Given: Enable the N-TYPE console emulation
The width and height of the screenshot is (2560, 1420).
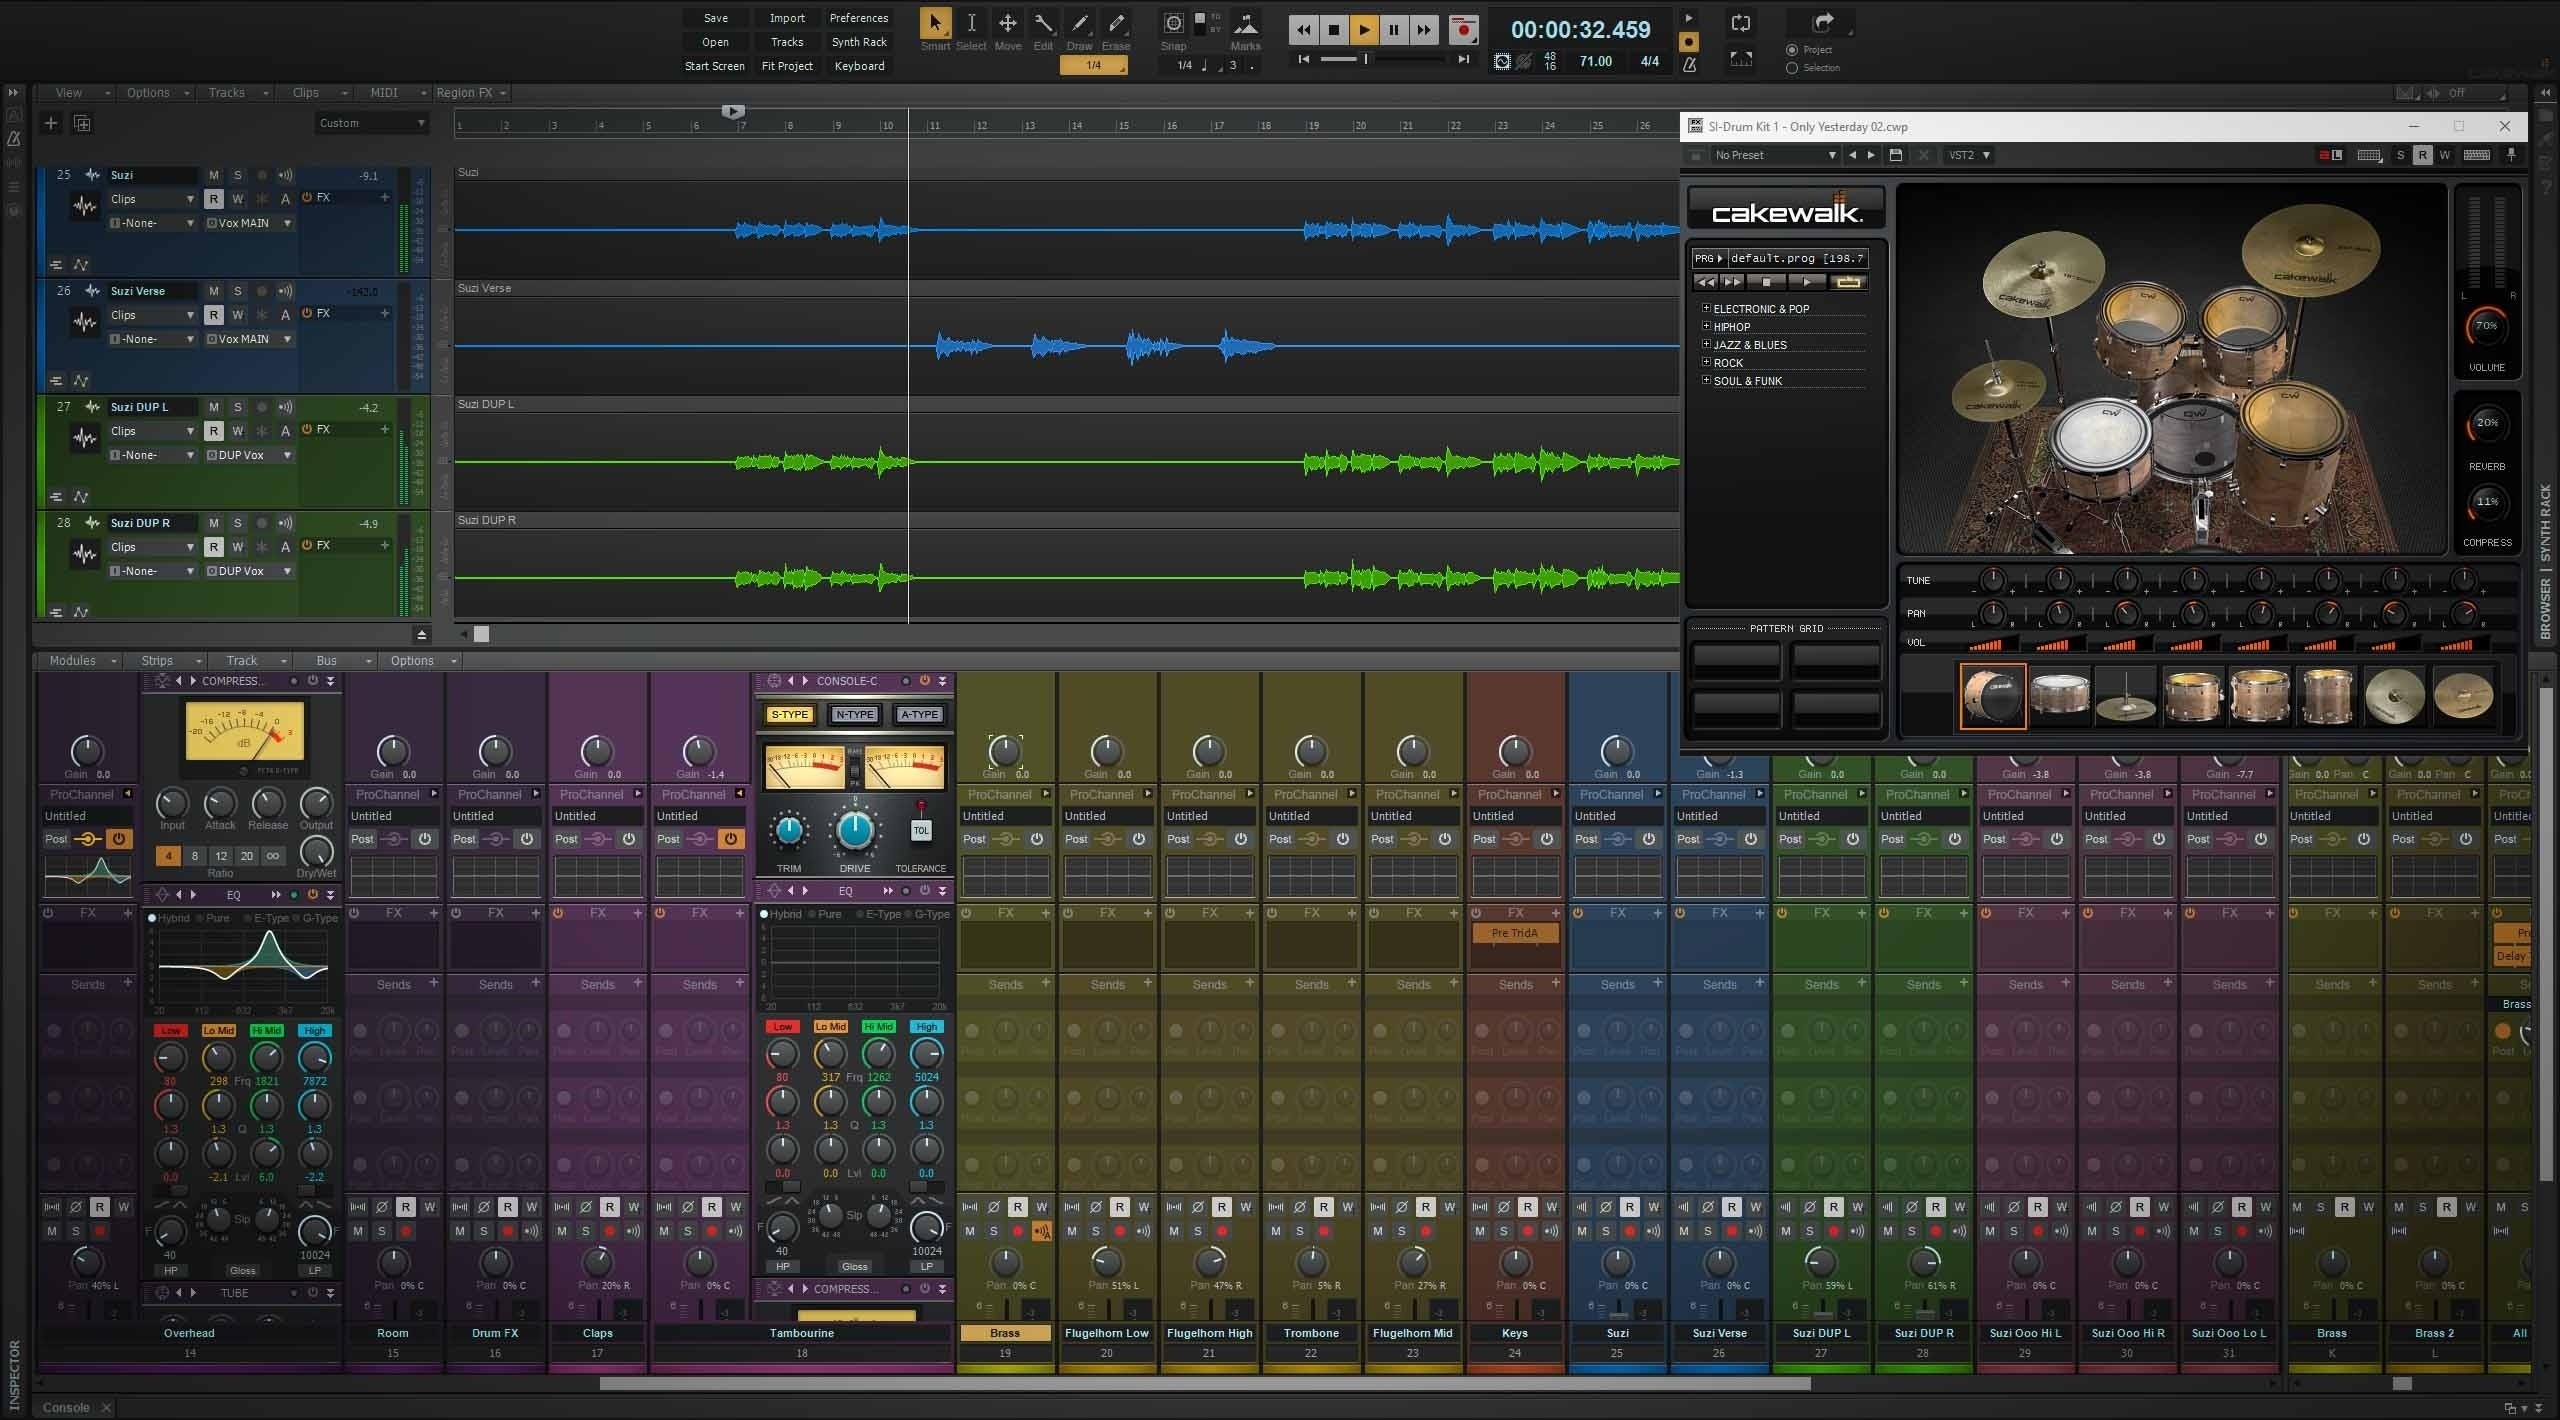Looking at the screenshot, I should tap(854, 714).
